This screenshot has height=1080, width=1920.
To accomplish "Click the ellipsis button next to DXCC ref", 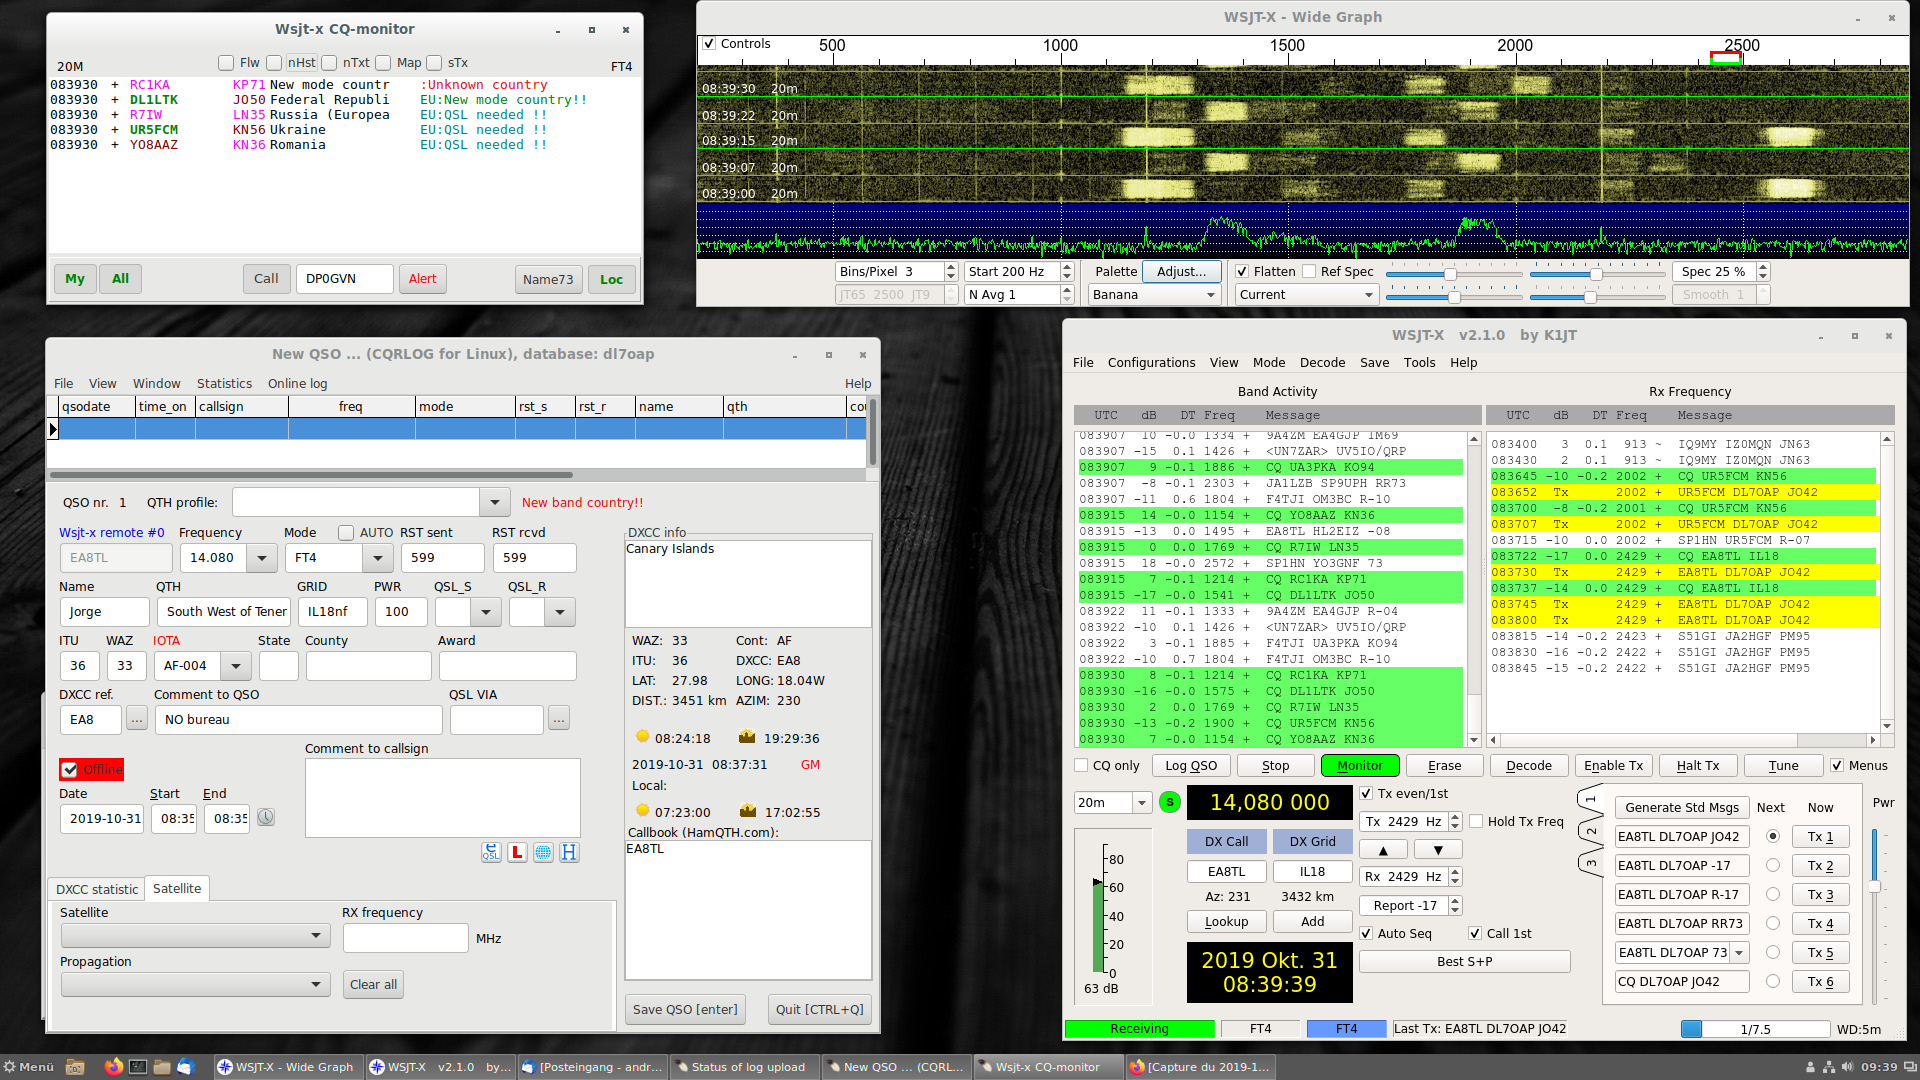I will pos(137,719).
